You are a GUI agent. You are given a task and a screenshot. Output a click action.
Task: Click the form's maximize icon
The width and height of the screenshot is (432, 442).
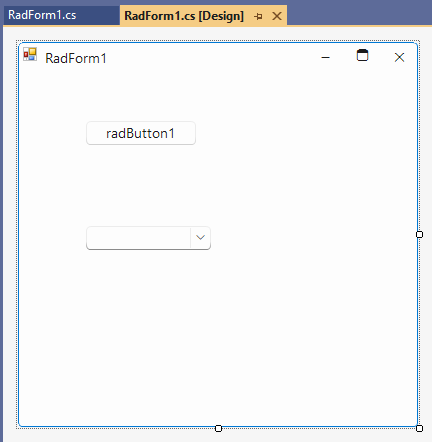pyautogui.click(x=362, y=55)
